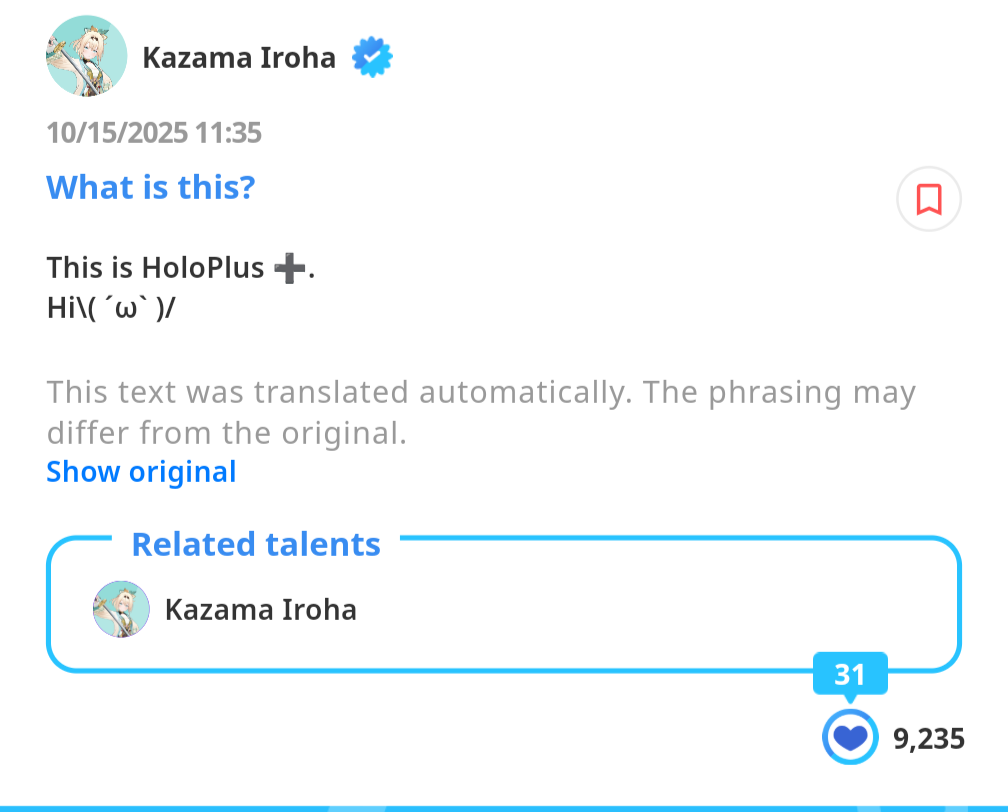
Task: Show the original untranslated text
Action: coord(141,472)
